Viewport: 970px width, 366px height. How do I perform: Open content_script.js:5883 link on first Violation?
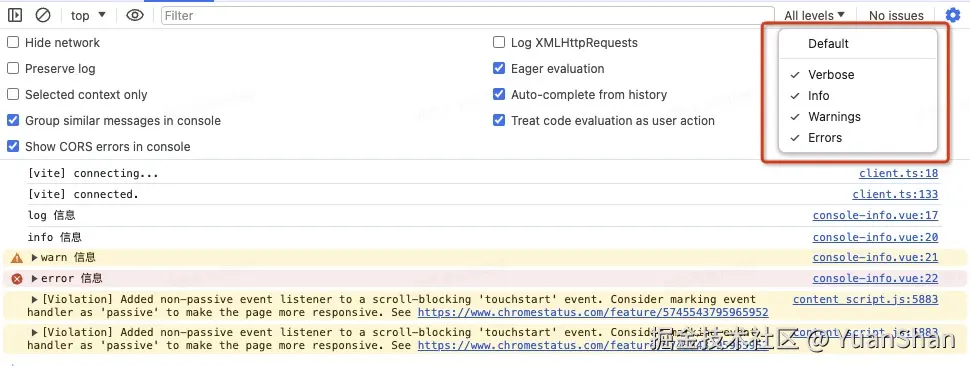pos(865,300)
